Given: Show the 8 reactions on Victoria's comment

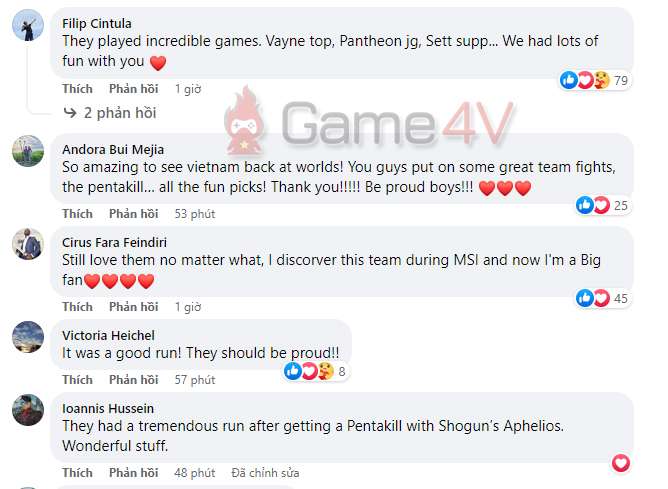Looking at the screenshot, I should 316,371.
